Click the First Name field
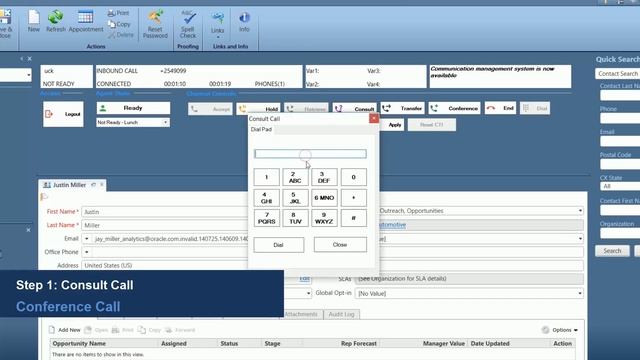Viewport: 640px width, 360px height. (x=165, y=212)
